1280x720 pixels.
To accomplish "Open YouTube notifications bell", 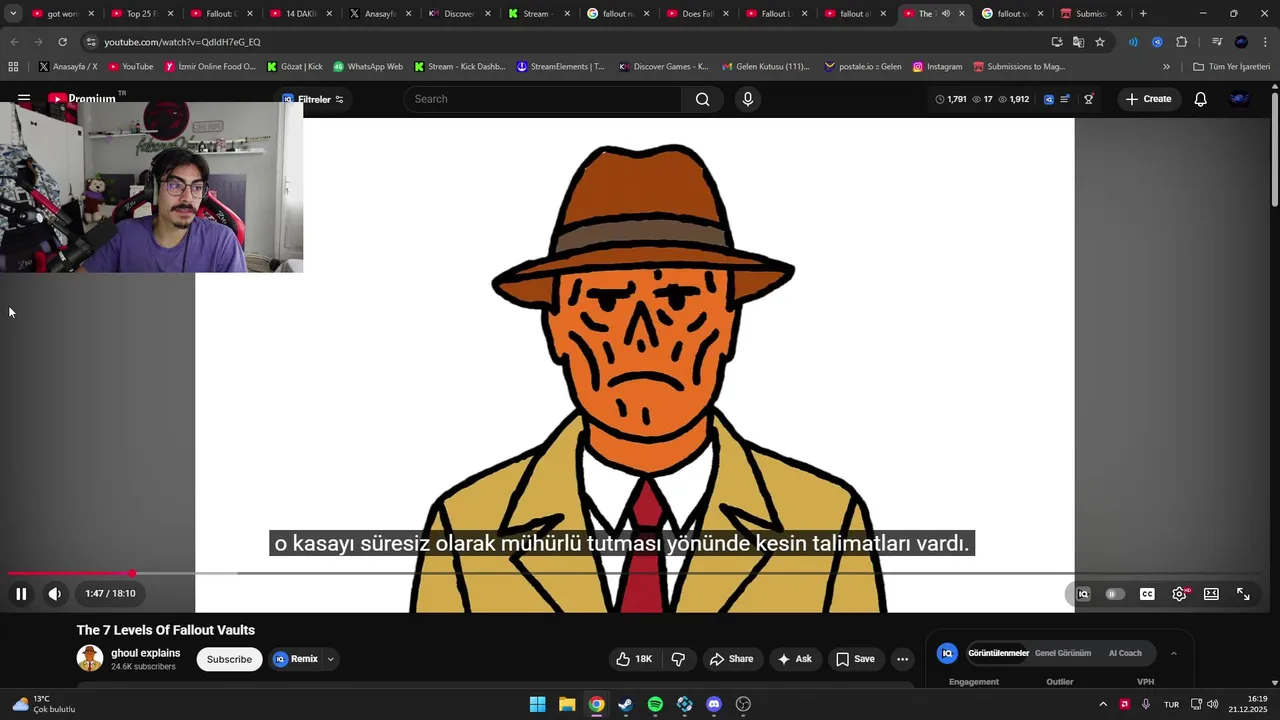I will pyautogui.click(x=1200, y=99).
